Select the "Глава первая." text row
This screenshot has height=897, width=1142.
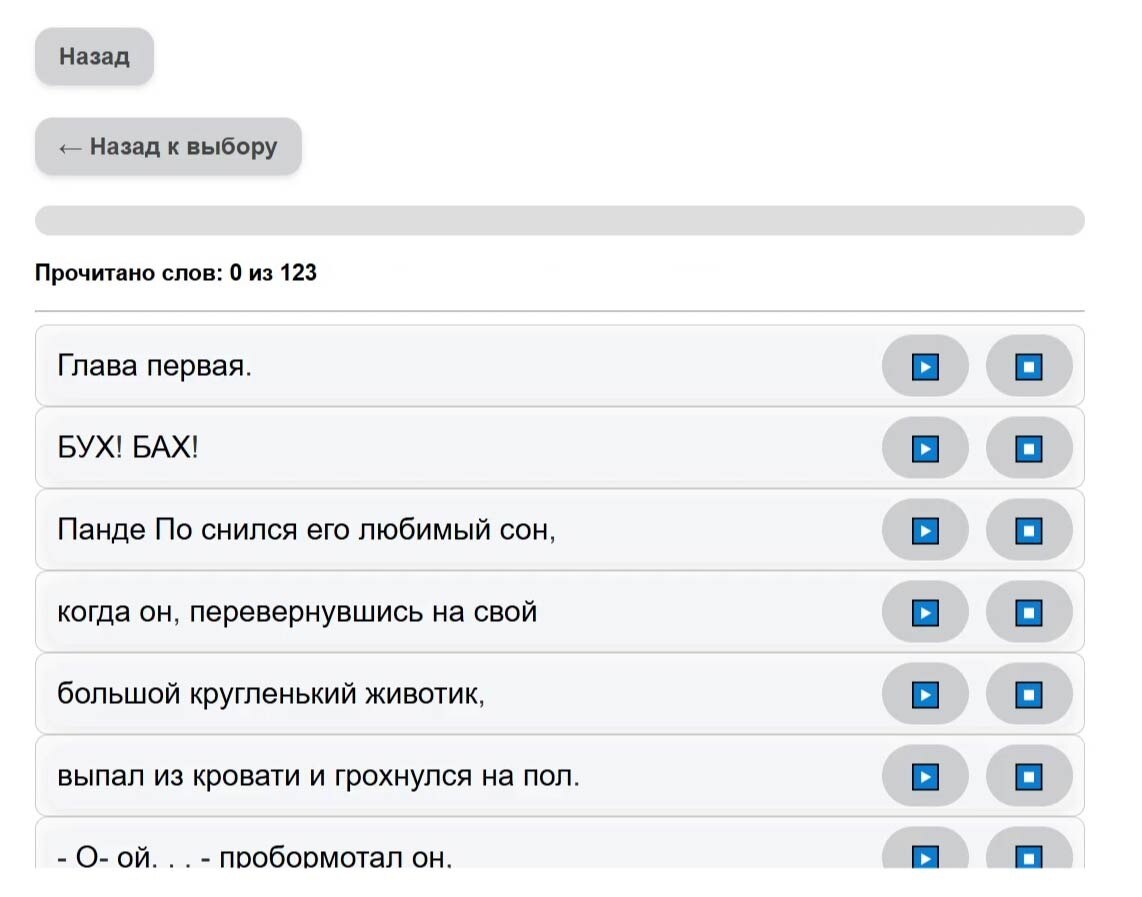click(155, 367)
